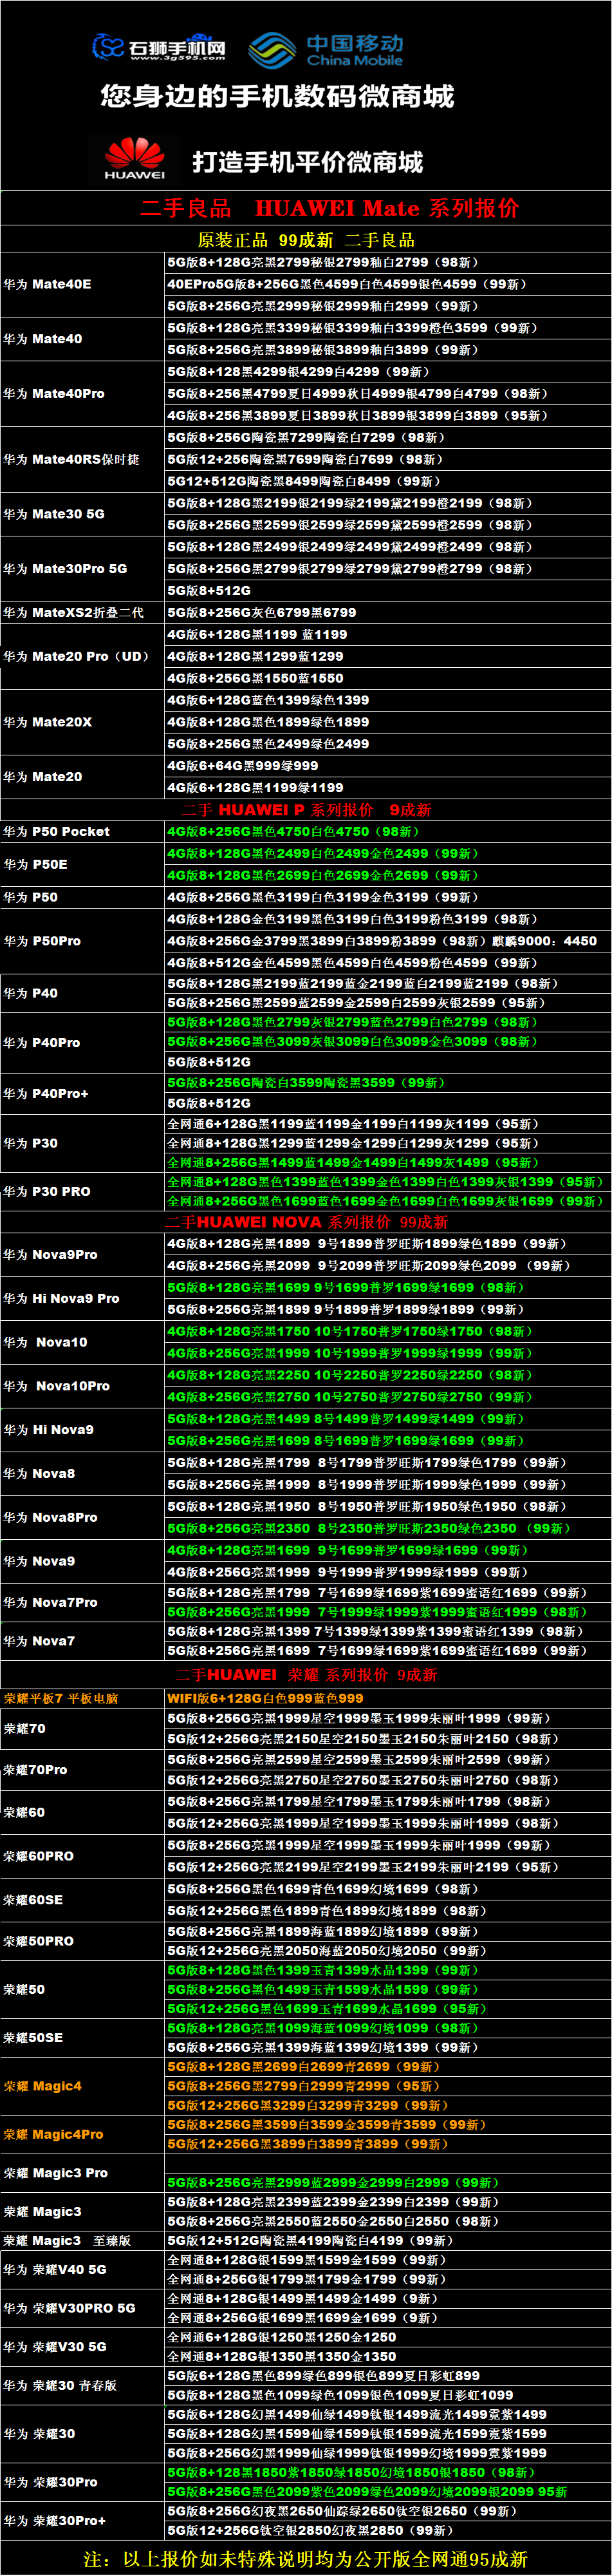This screenshot has width=612, height=2576.
Task: Click the 华为 P50 Pocket model cell
Action: (83, 832)
